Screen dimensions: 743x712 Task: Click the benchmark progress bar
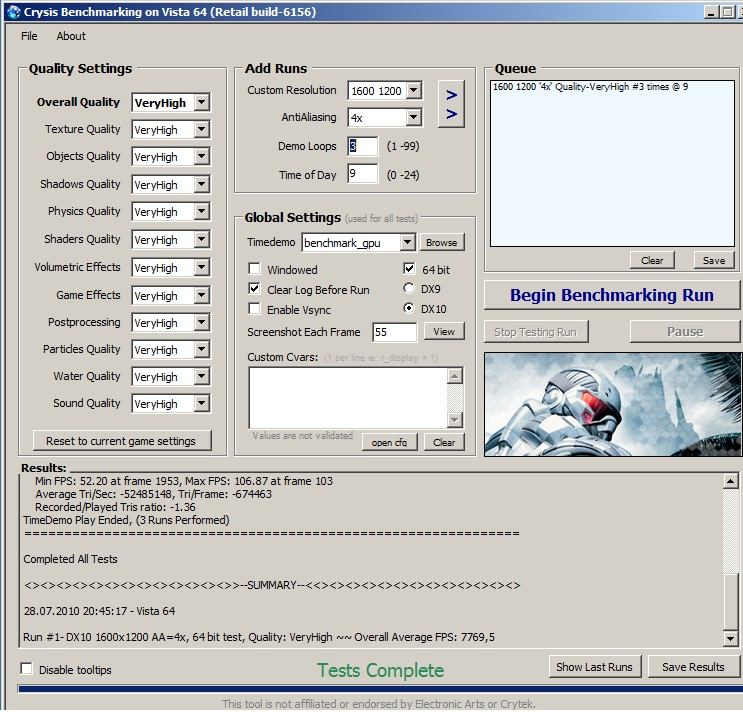379,689
